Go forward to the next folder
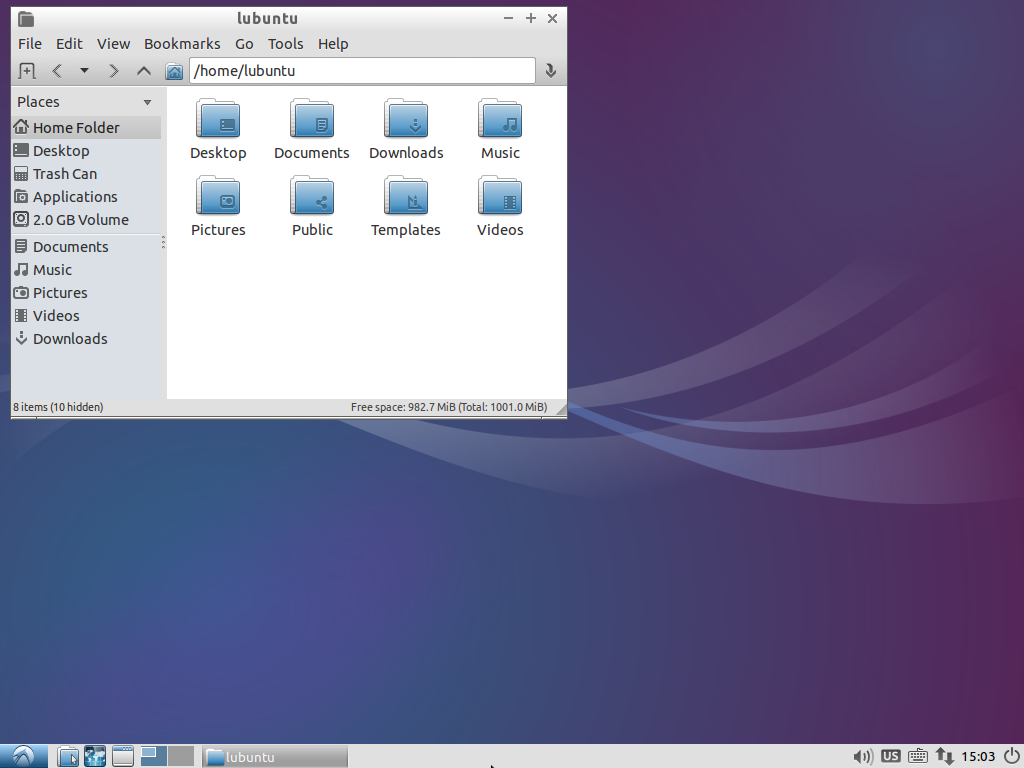Screen dimensions: 1024x768 (114, 71)
